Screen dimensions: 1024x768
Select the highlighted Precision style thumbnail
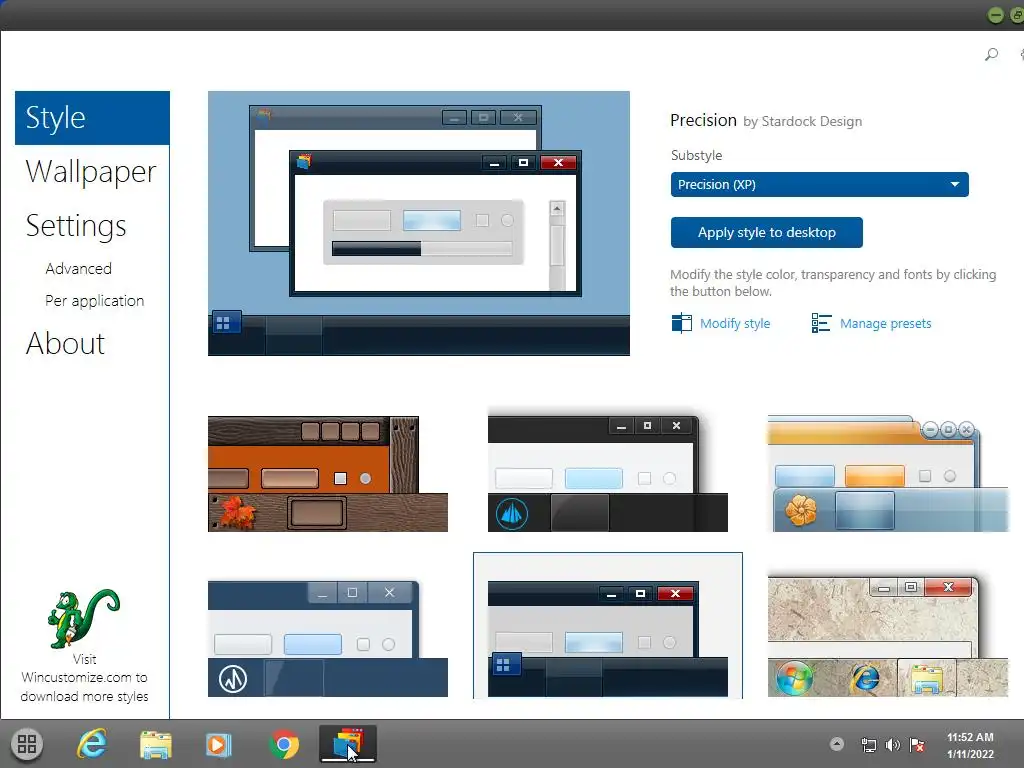607,626
